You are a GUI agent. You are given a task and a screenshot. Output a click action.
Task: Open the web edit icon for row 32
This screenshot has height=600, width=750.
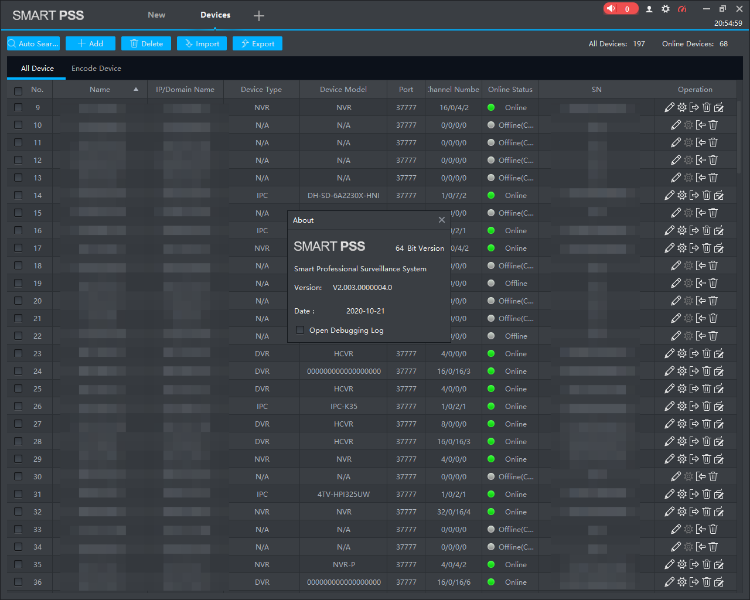pyautogui.click(x=719, y=512)
